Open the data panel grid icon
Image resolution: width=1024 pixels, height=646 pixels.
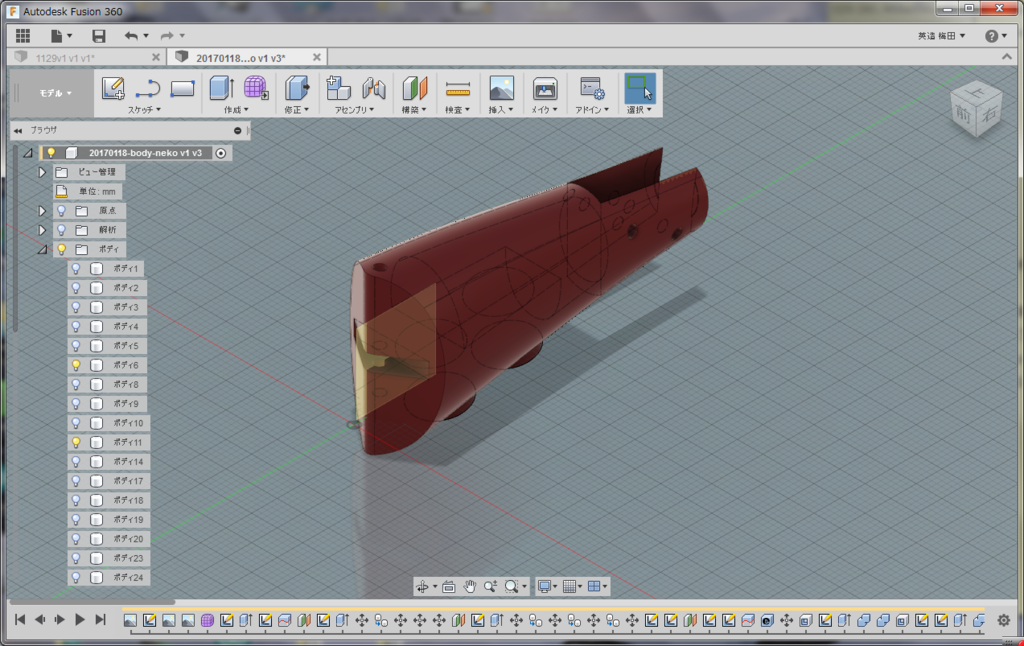23,36
